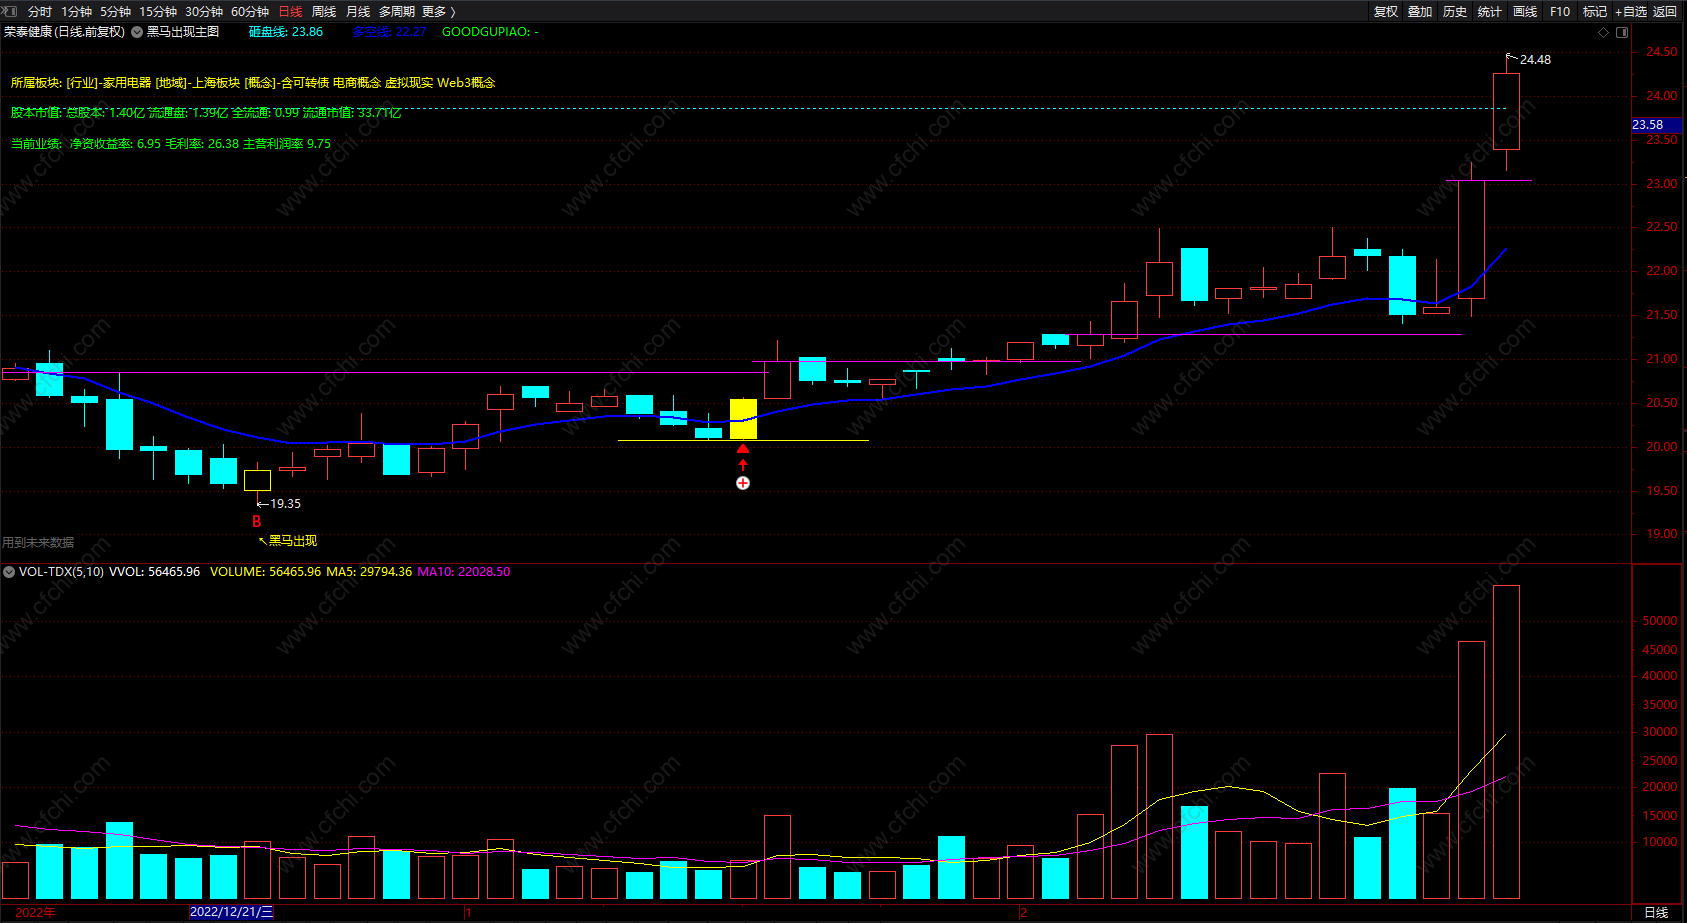
Task: Open the 统计 button
Action: pos(1490,12)
